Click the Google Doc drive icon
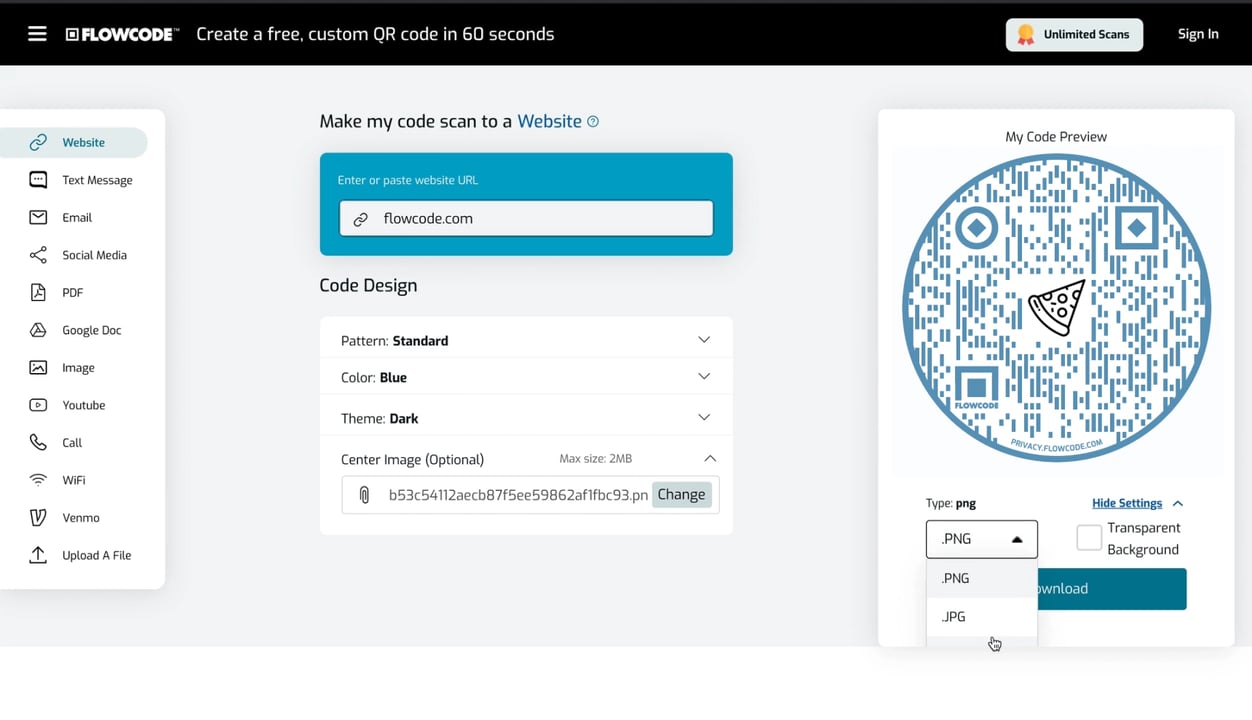The height and width of the screenshot is (720, 1252). click(x=38, y=330)
